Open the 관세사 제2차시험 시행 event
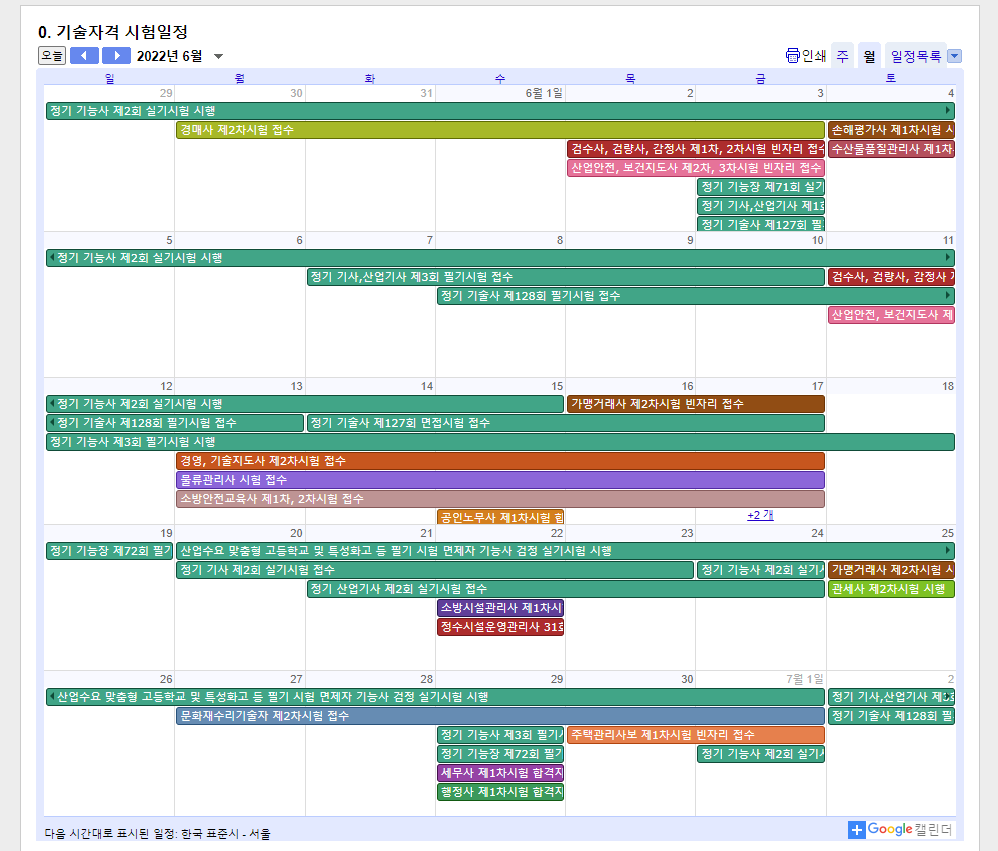The image size is (998, 851). click(890, 589)
